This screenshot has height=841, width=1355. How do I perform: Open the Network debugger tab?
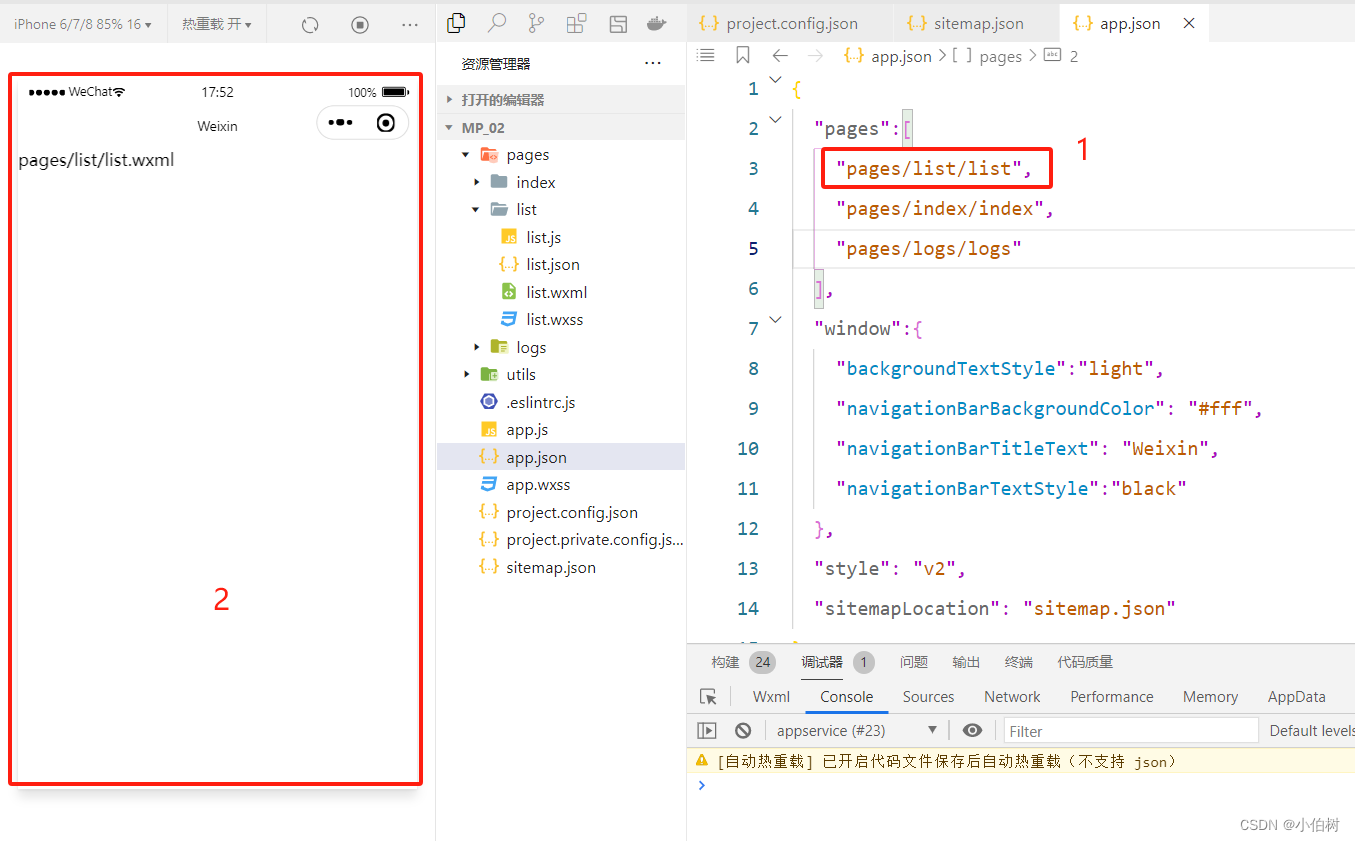[x=1011, y=696]
